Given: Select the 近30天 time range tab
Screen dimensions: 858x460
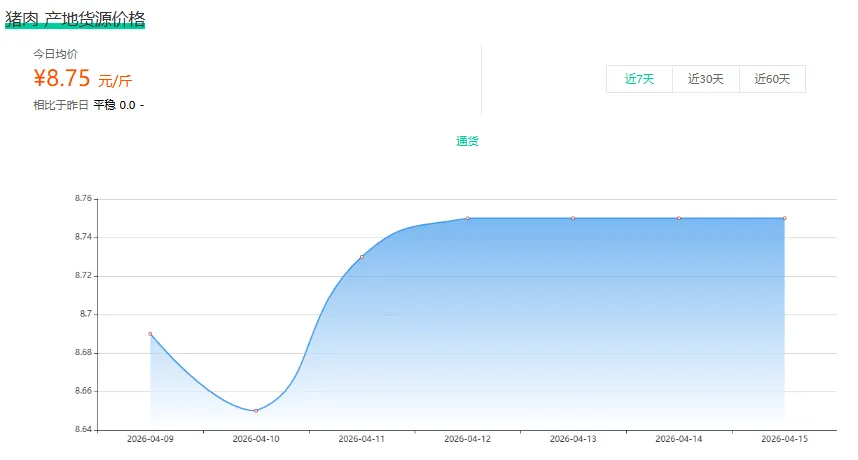Looking at the screenshot, I should tap(706, 79).
